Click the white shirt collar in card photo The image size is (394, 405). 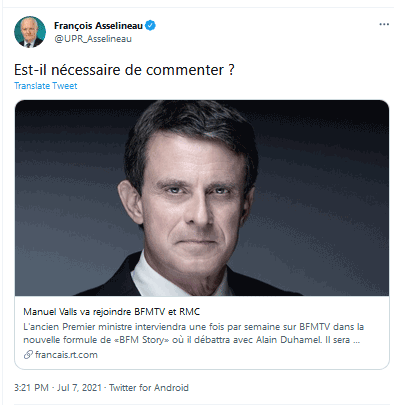(x=147, y=275)
